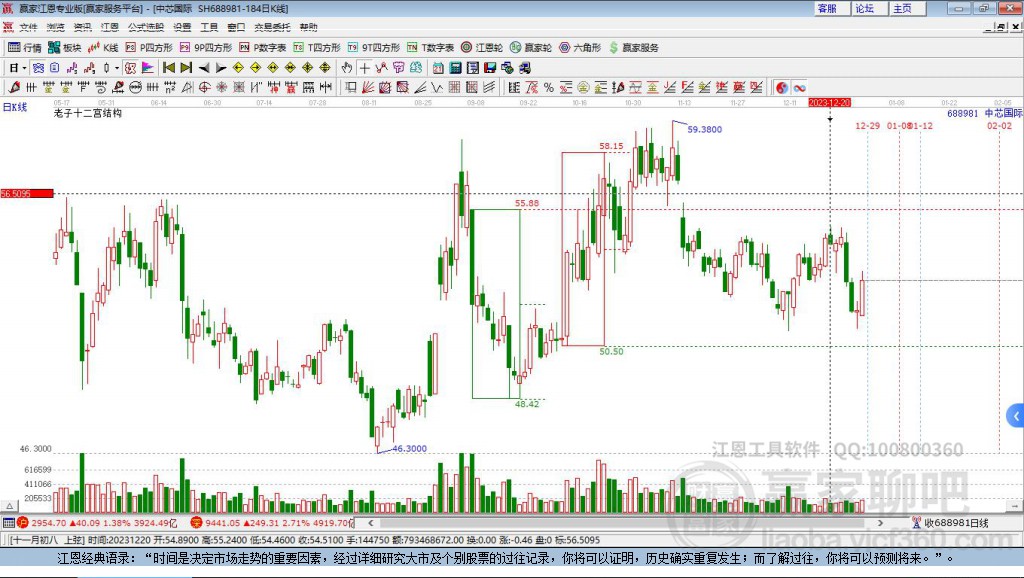Open the 公式选股 menu
The image size is (1024, 578).
[146, 27]
